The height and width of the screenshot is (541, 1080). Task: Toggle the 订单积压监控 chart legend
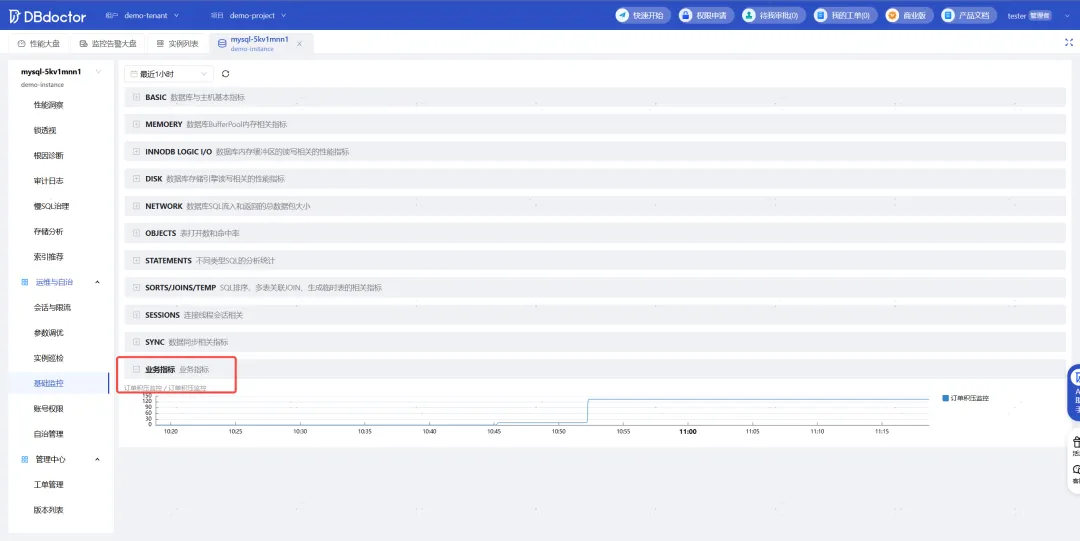tap(966, 398)
